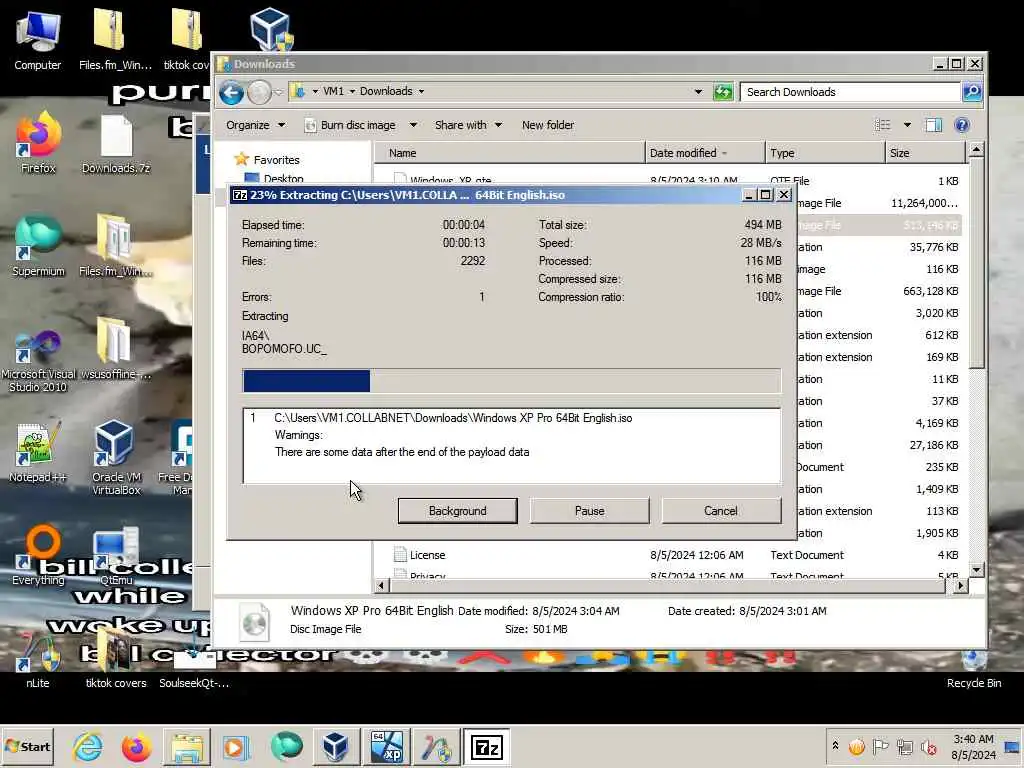Open the Downloads breadcrumb dropdown arrow
This screenshot has height=768, width=1024.
tap(421, 91)
